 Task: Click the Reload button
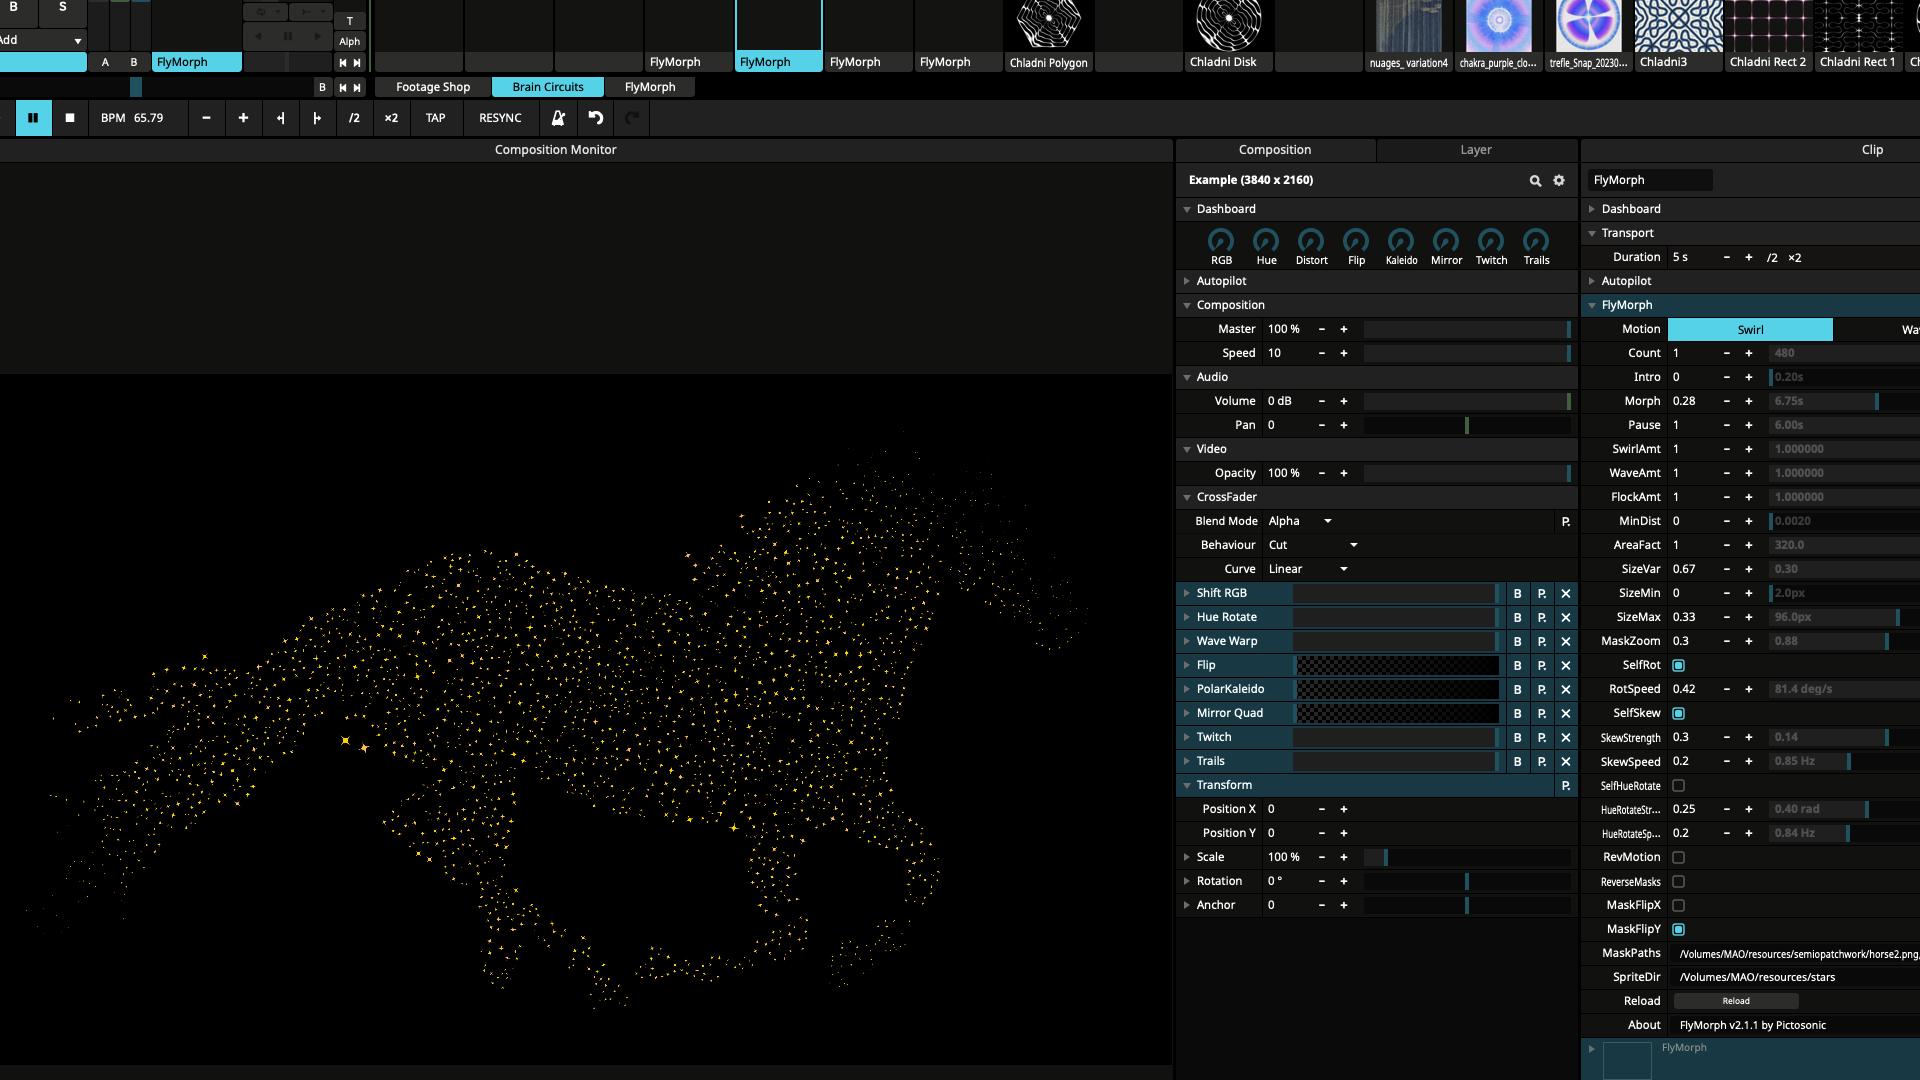pos(1735,1002)
